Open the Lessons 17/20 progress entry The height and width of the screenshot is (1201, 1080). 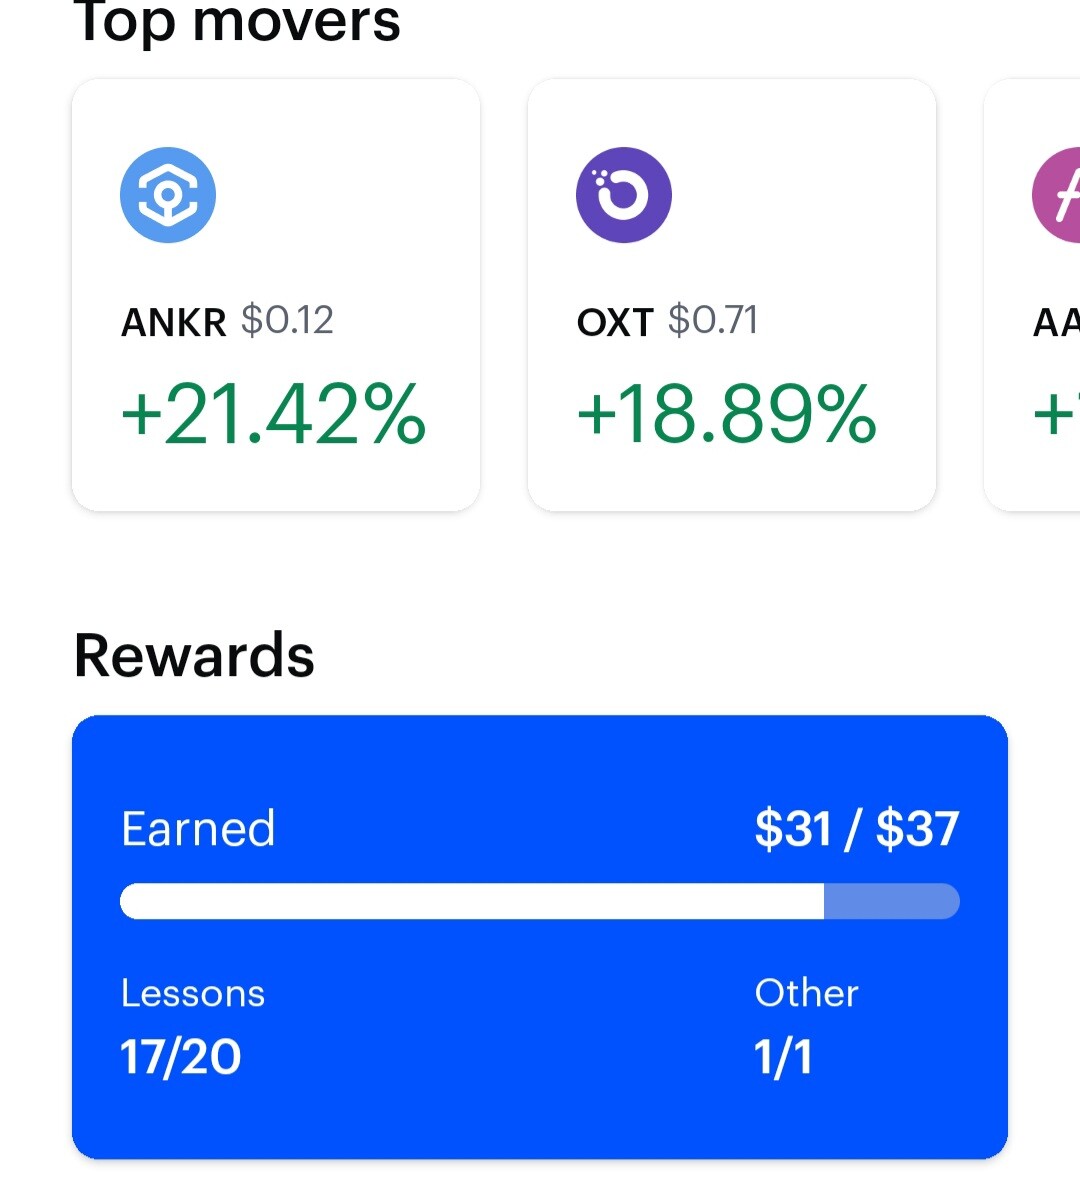pos(193,1025)
